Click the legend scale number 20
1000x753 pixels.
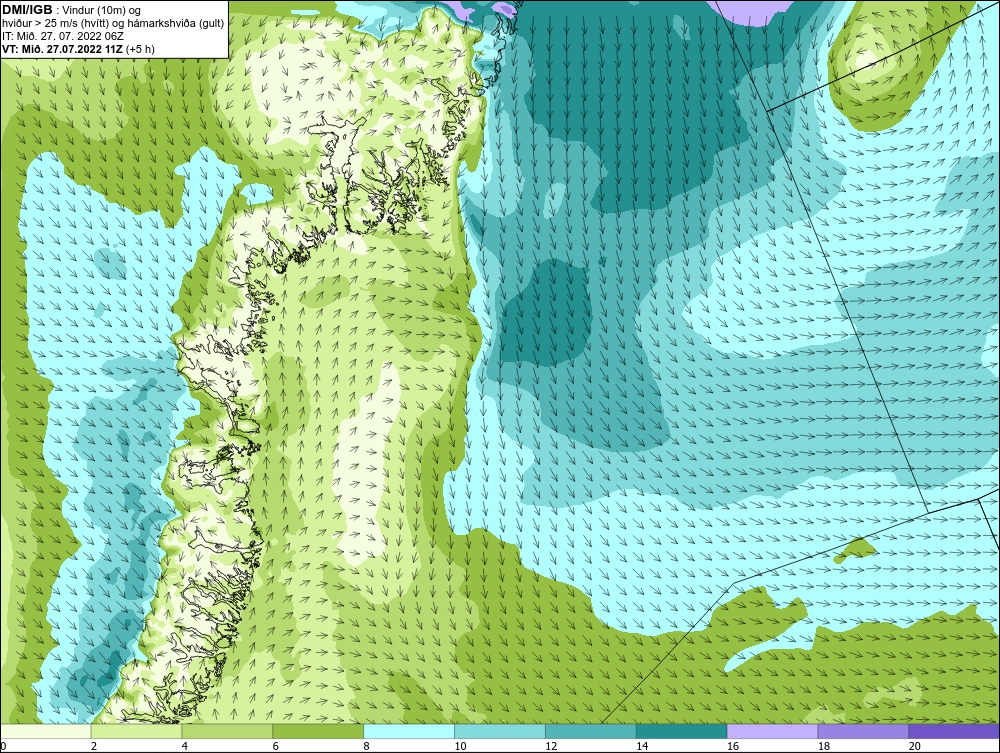(x=915, y=746)
